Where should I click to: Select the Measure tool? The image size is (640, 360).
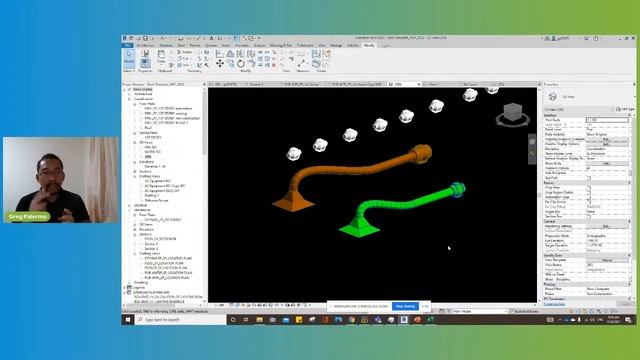pyautogui.click(x=302, y=63)
